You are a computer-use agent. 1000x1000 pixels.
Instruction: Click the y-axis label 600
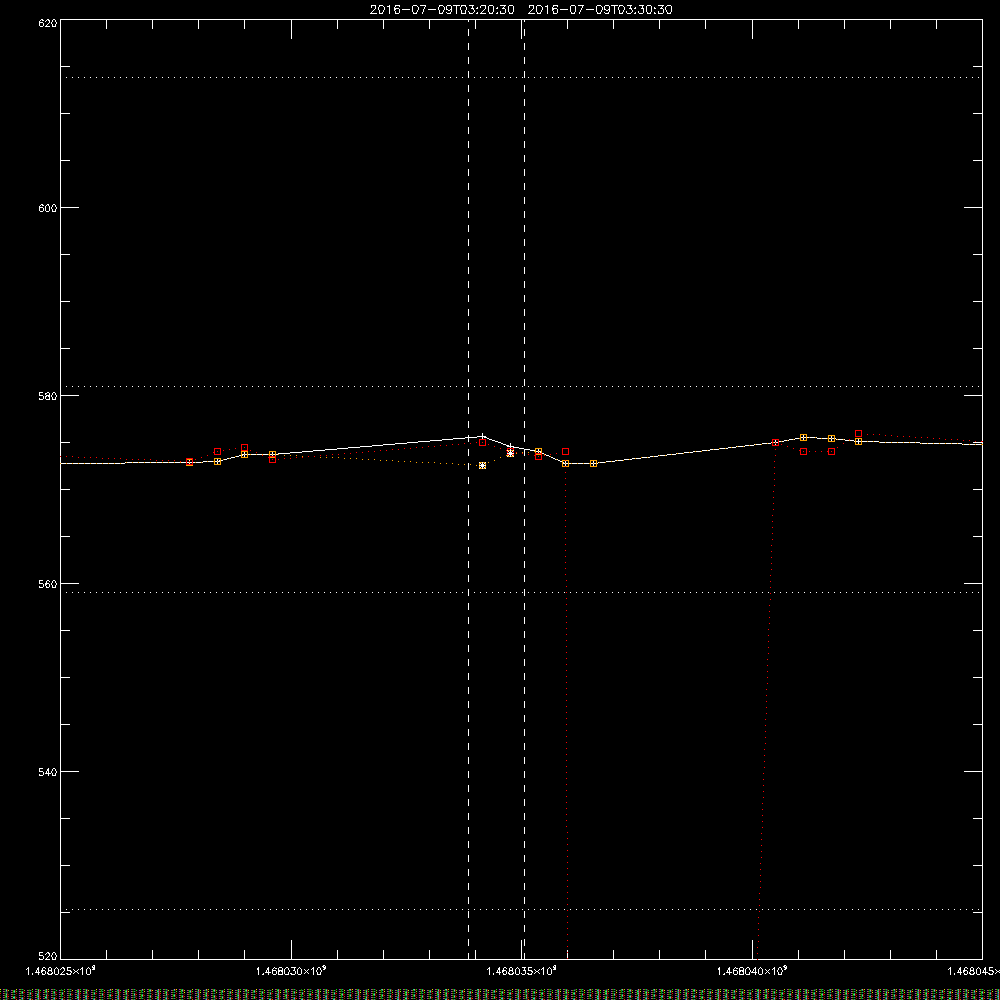(x=48, y=208)
